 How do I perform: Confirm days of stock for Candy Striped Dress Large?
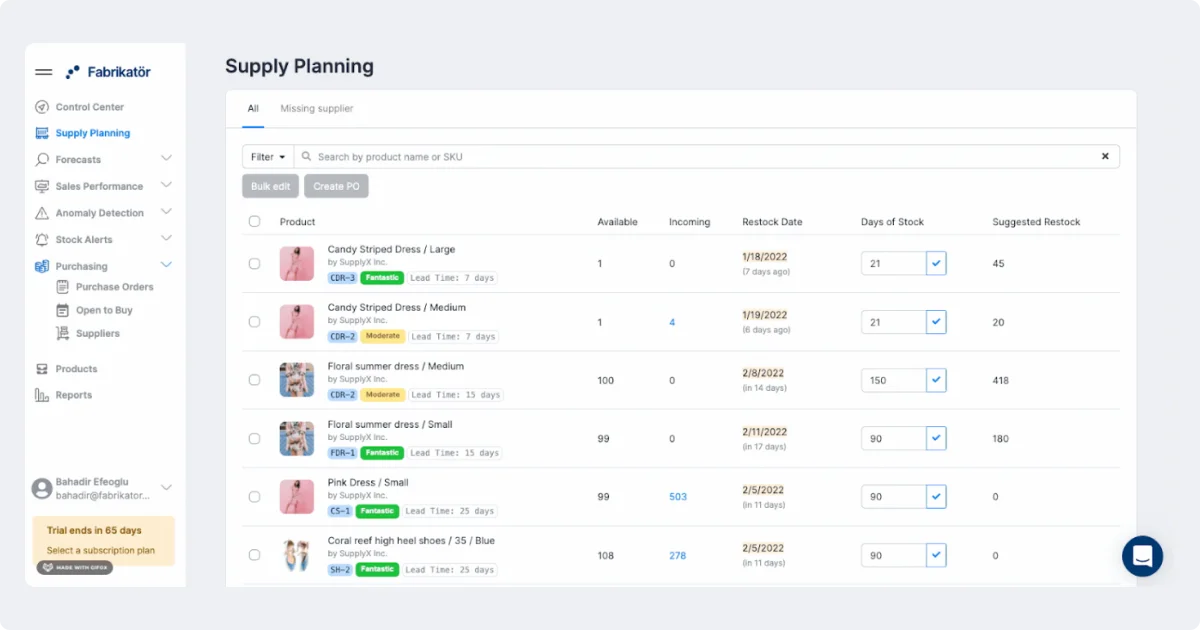click(x=936, y=264)
